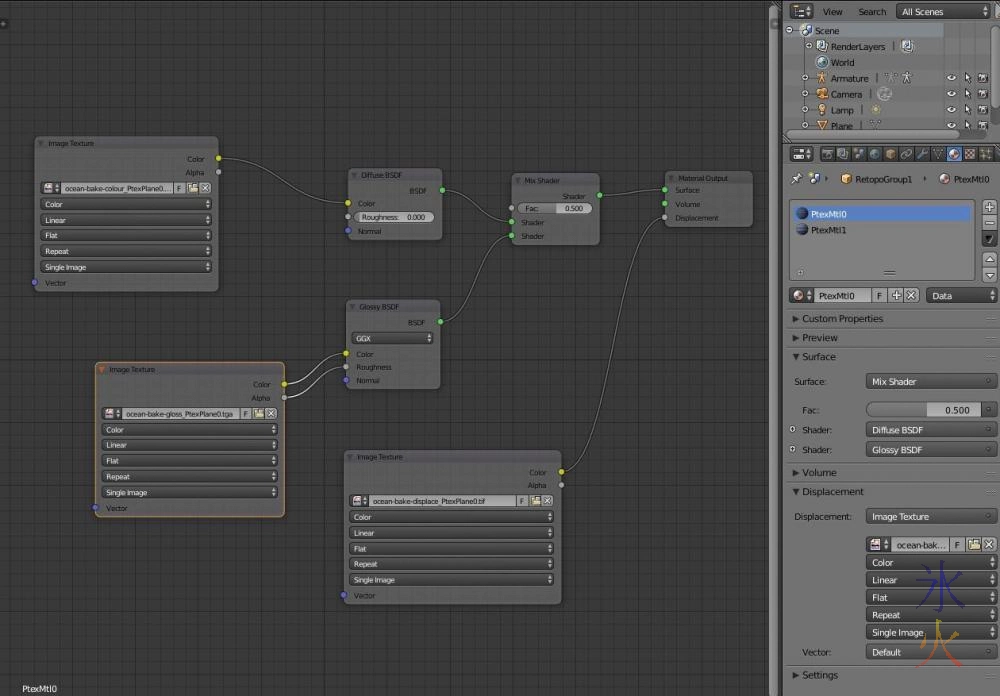Viewport: 1000px width, 696px height.
Task: Click the Object constraints chain icon
Action: tap(905, 154)
